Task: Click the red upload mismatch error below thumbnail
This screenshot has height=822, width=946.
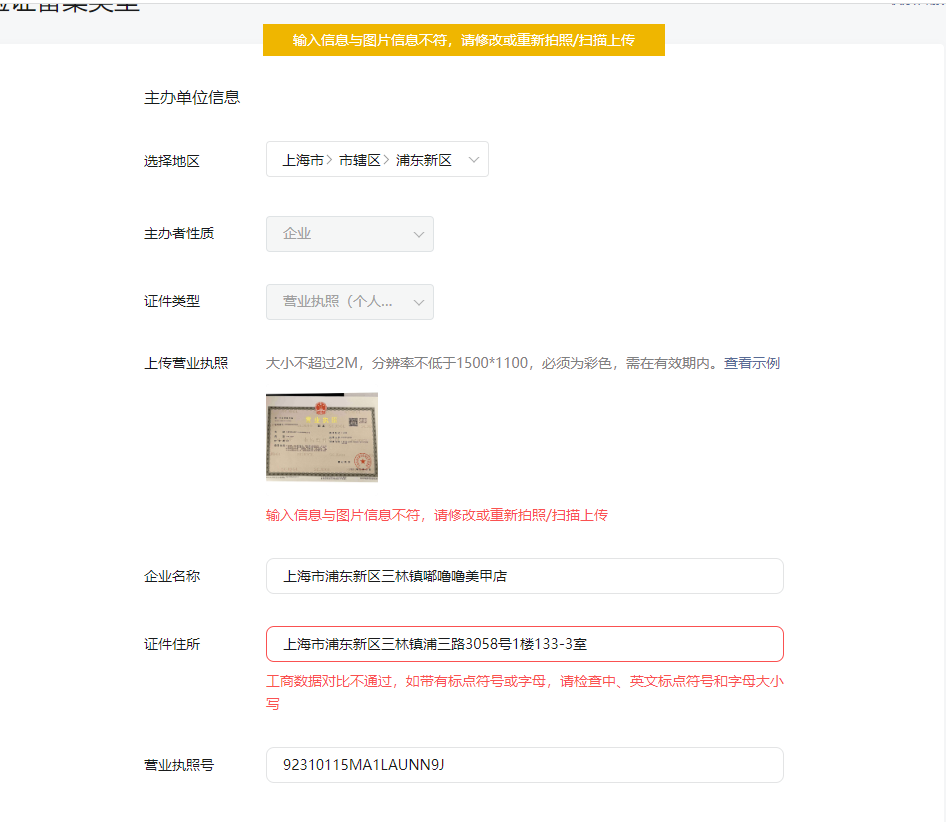Action: click(437, 515)
